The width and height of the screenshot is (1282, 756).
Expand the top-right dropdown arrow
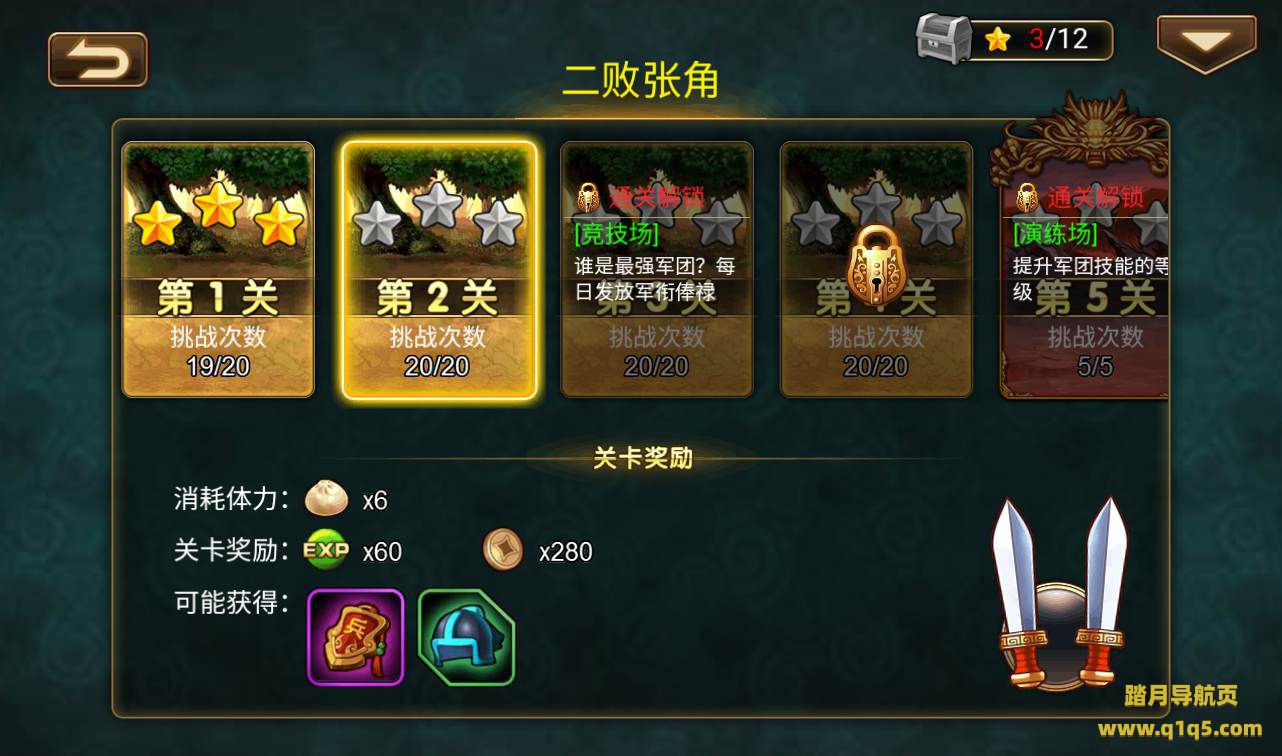pyautogui.click(x=1207, y=44)
